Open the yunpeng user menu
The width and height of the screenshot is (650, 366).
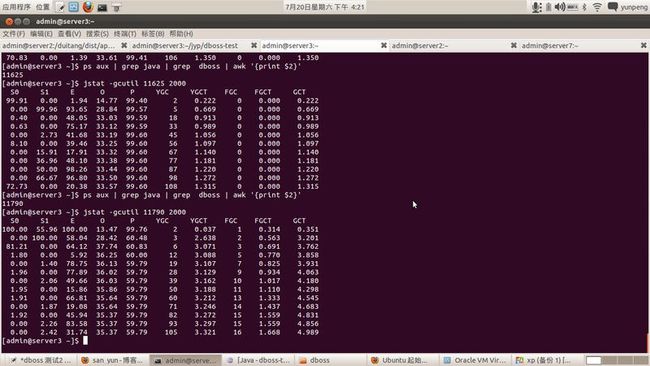tap(634, 7)
